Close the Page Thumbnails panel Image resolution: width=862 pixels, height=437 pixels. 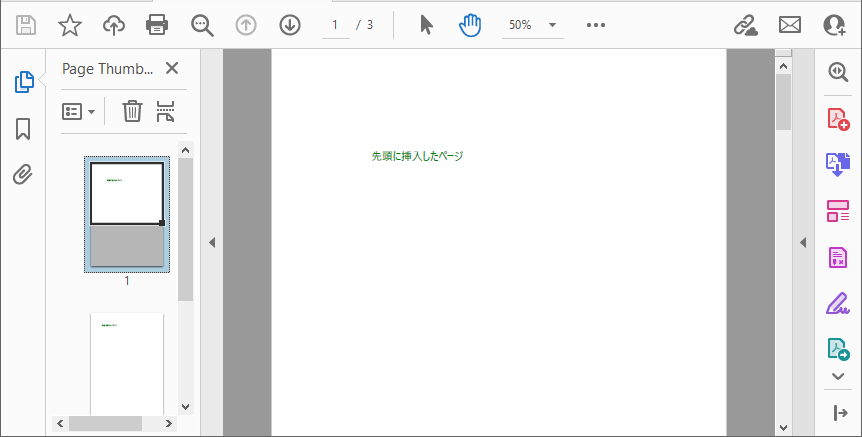[x=172, y=68]
